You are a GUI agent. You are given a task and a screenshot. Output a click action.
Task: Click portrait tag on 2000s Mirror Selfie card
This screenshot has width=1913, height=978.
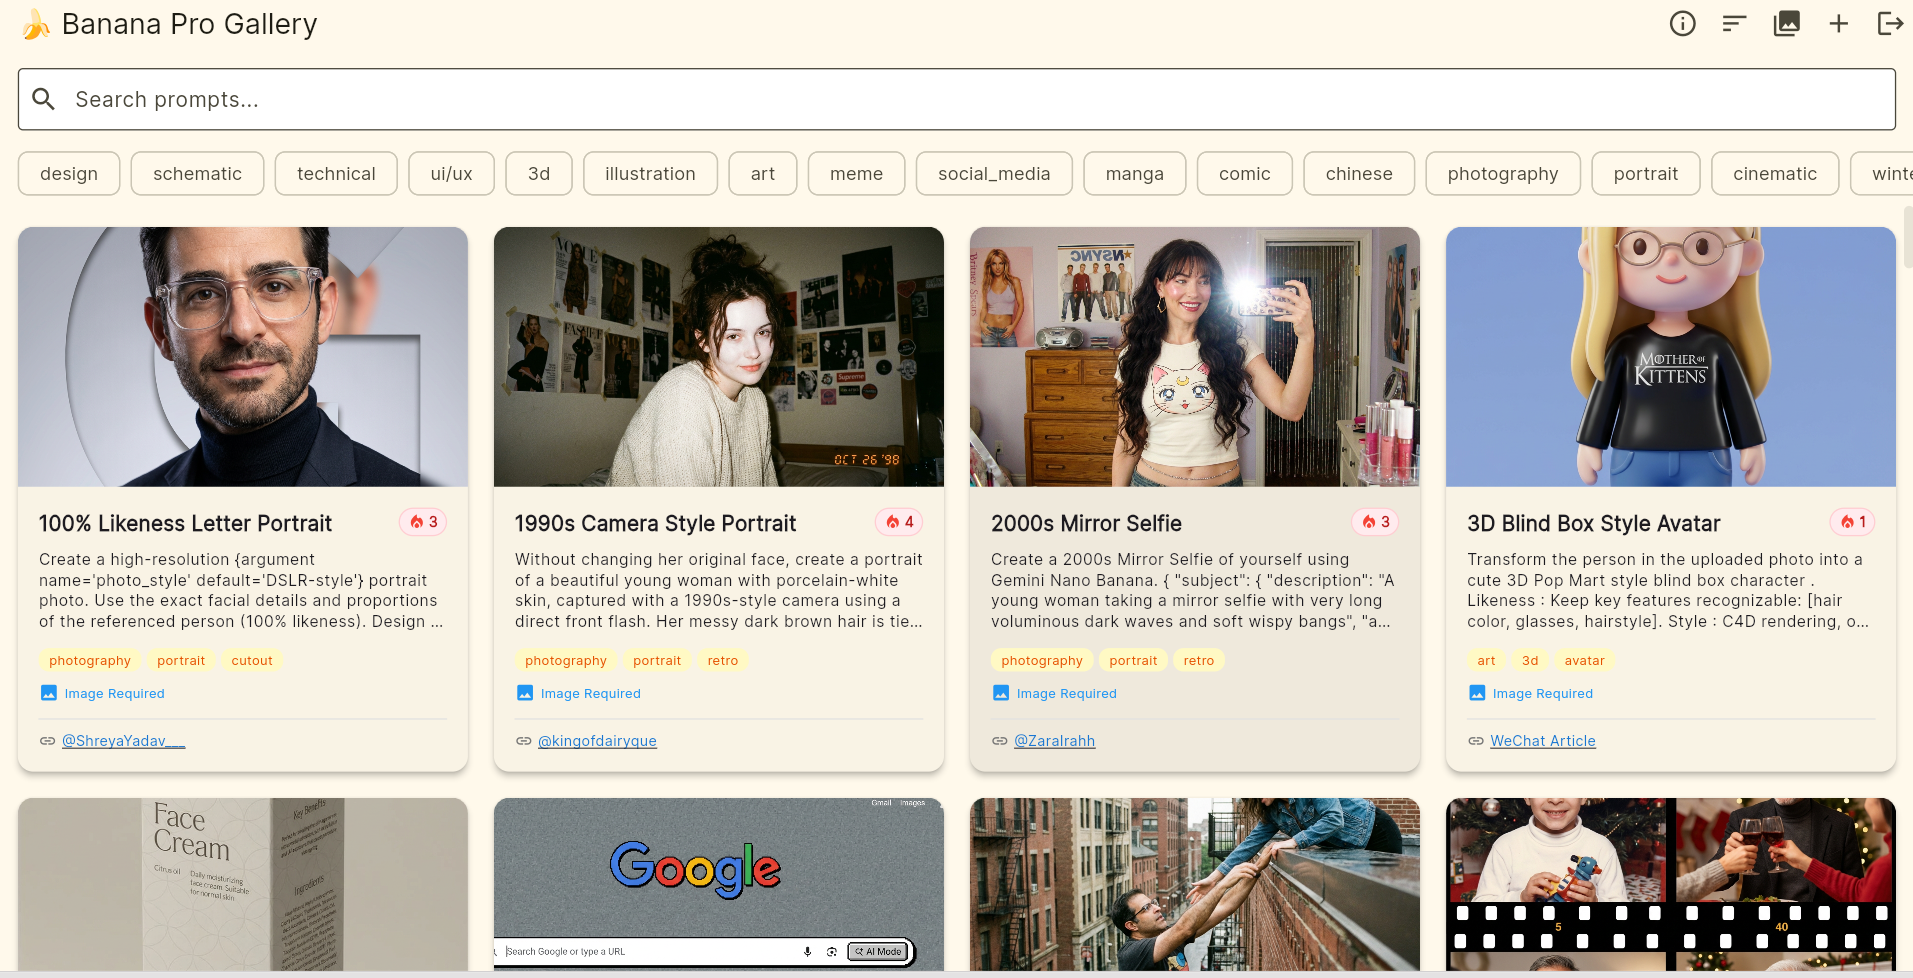click(1133, 661)
